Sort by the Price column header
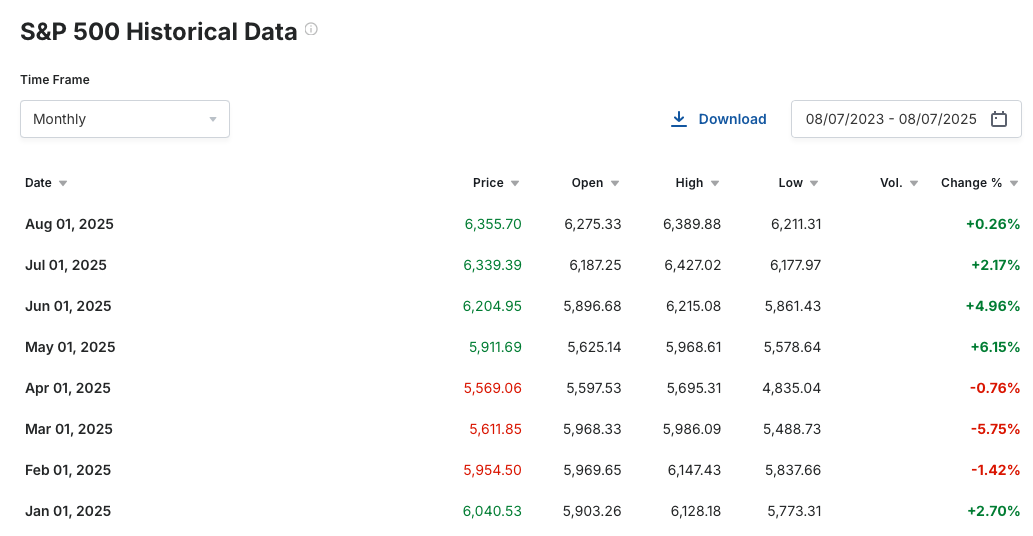Viewport: 1033px width, 536px height. [488, 183]
